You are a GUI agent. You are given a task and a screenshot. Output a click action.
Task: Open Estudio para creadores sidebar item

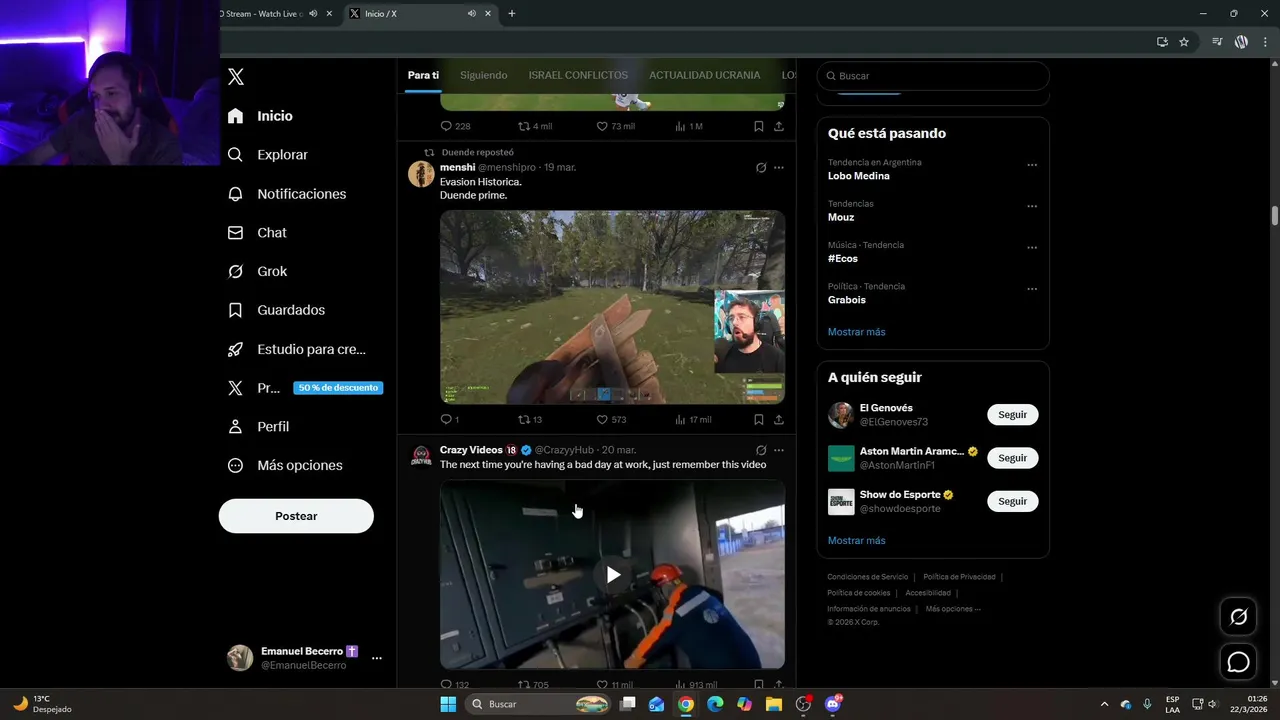click(297, 349)
